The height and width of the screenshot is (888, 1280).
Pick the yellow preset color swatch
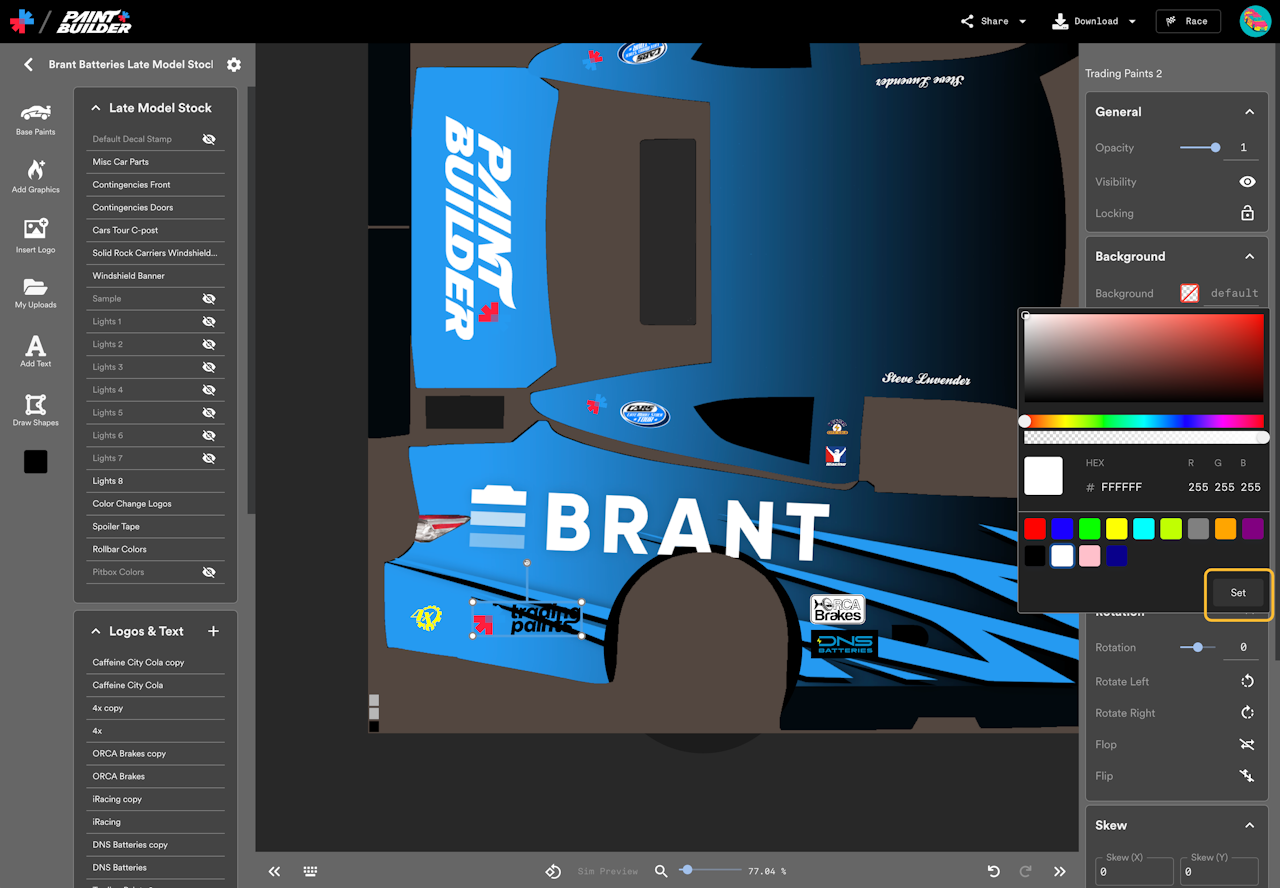click(x=1116, y=529)
